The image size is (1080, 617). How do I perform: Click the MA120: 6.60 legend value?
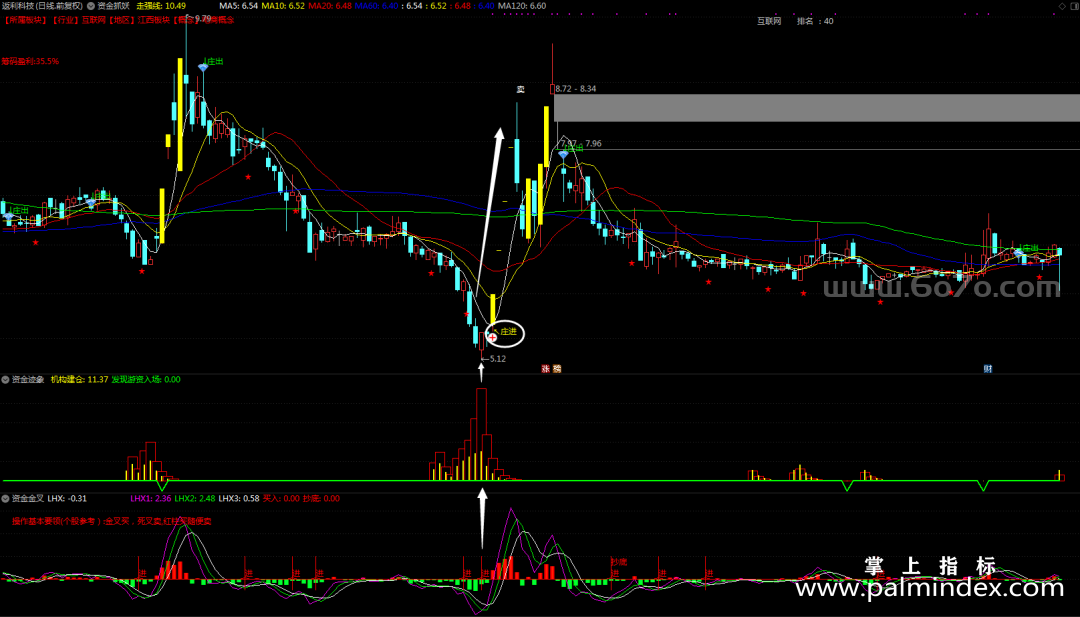click(522, 6)
